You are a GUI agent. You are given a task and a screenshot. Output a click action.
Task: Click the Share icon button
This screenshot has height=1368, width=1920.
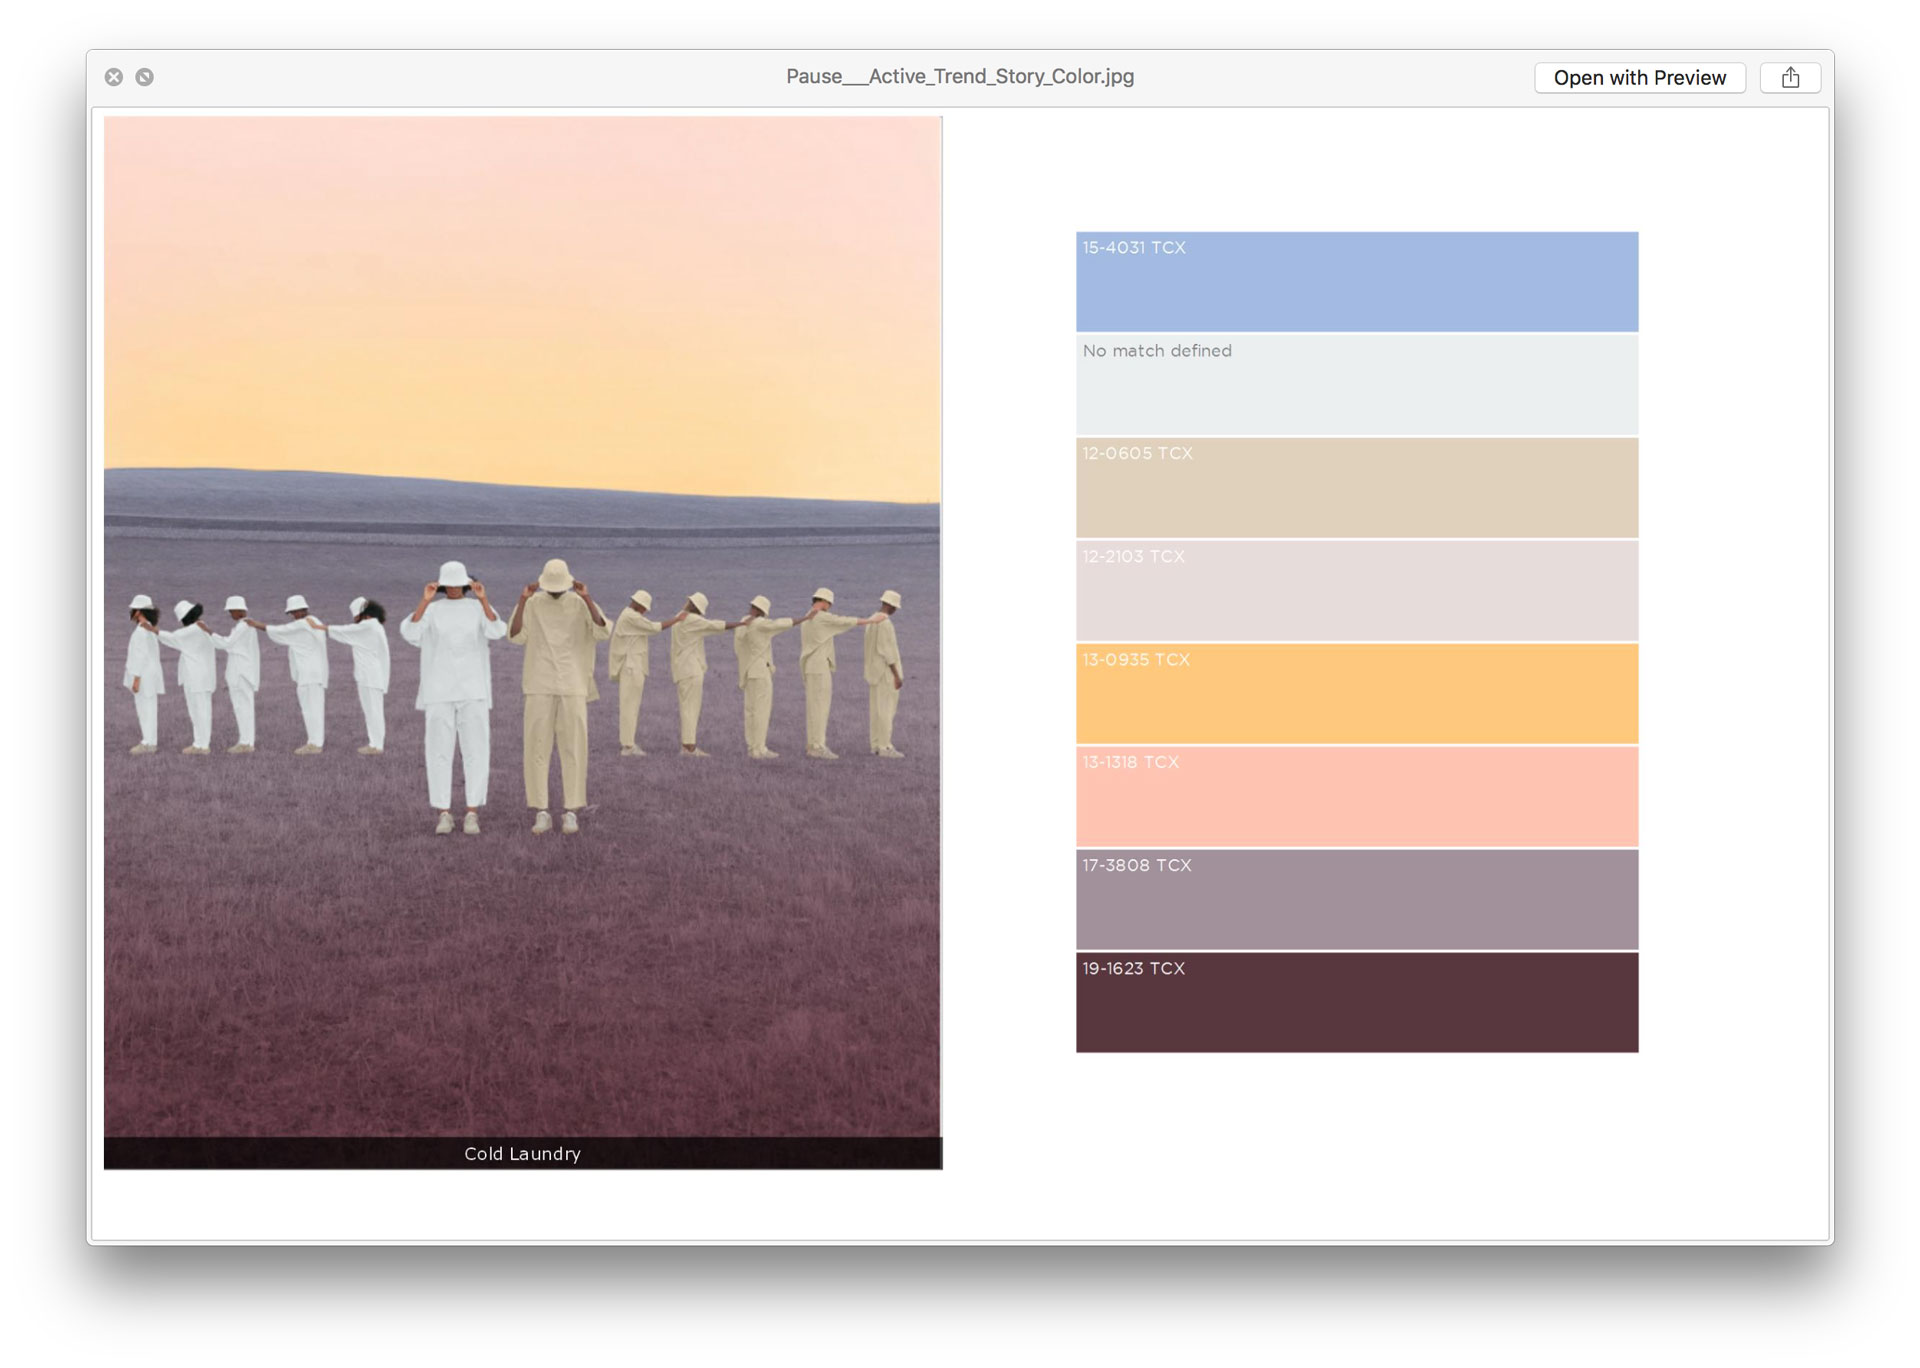(x=1790, y=78)
